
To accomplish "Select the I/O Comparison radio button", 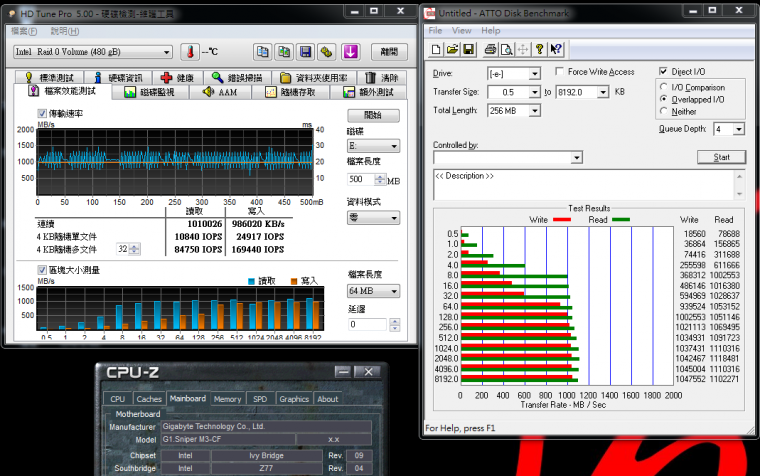I will (x=664, y=87).
